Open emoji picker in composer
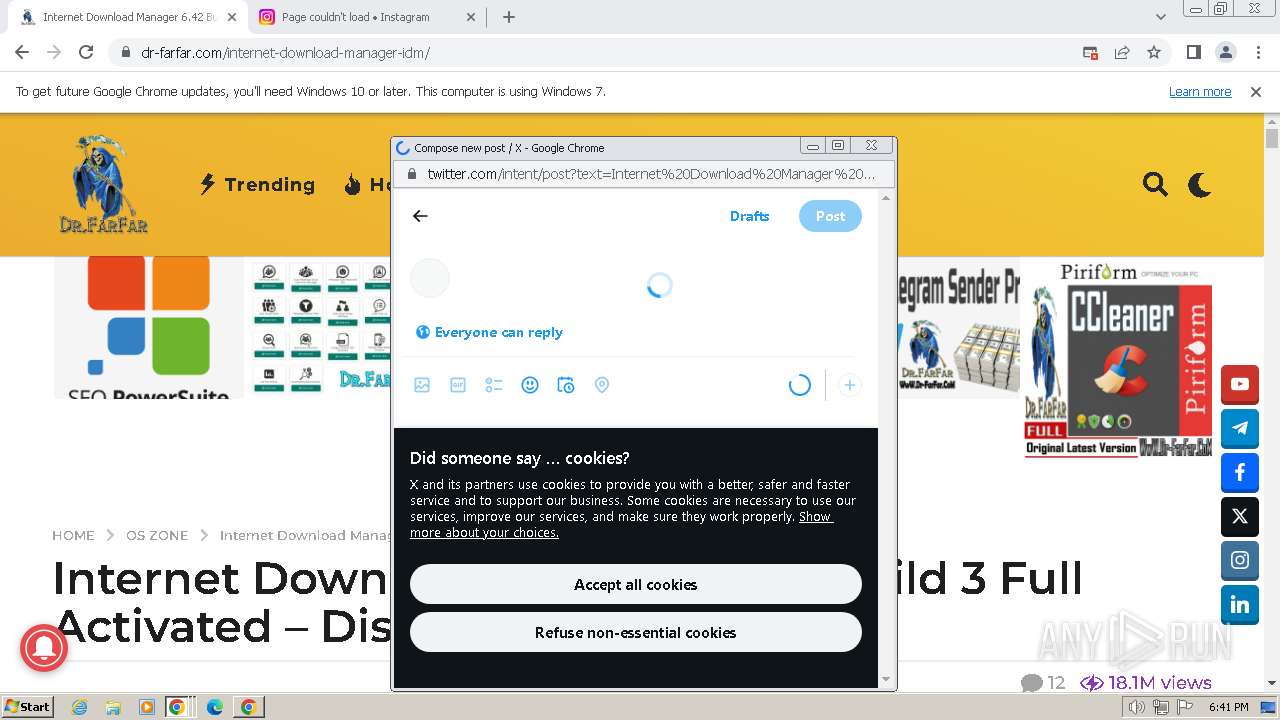Screen dimensions: 1280x720 coord(530,385)
